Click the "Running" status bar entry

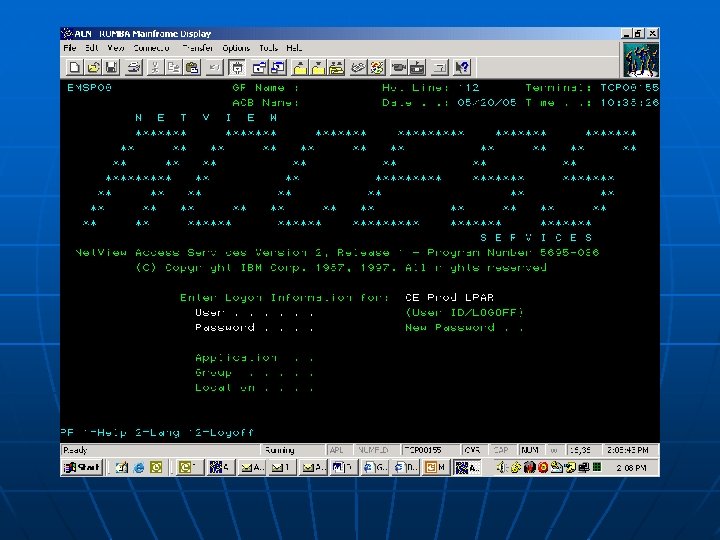pyautogui.click(x=279, y=450)
